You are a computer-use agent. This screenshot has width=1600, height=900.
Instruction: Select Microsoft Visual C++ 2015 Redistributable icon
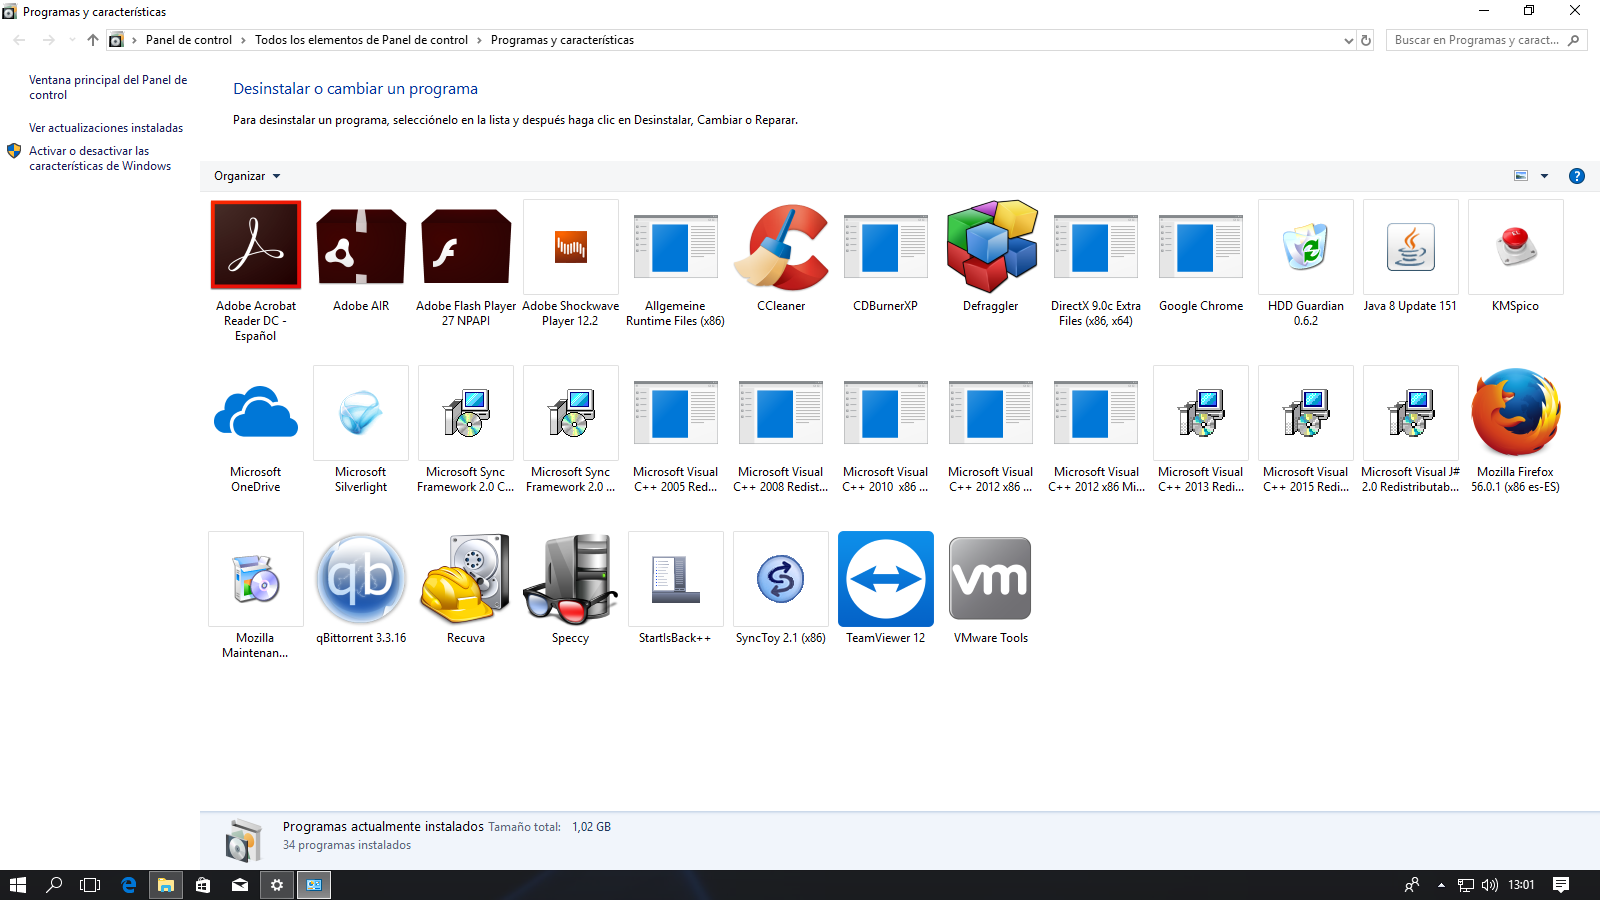[1306, 413]
